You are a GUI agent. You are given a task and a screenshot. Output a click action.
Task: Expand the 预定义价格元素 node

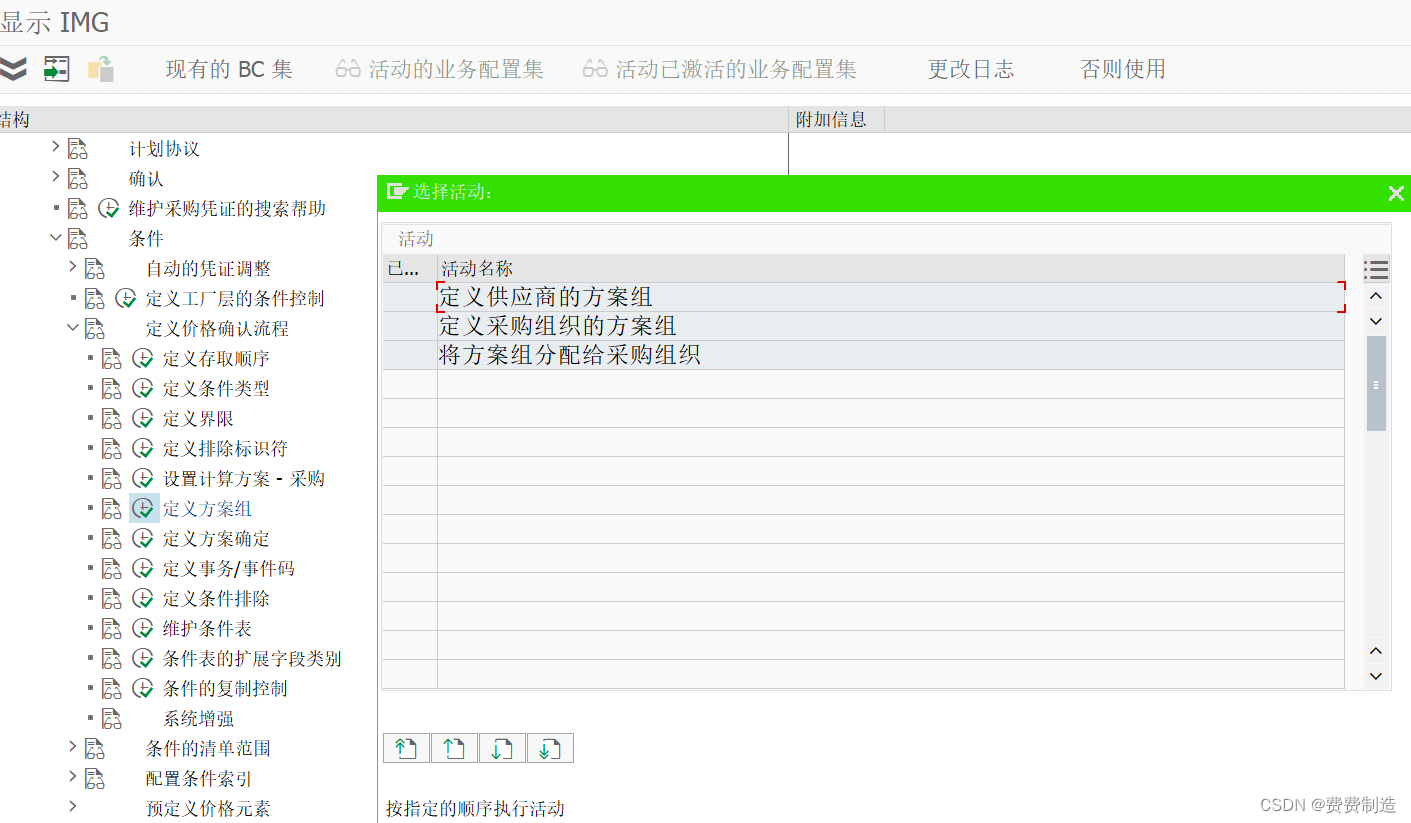73,806
